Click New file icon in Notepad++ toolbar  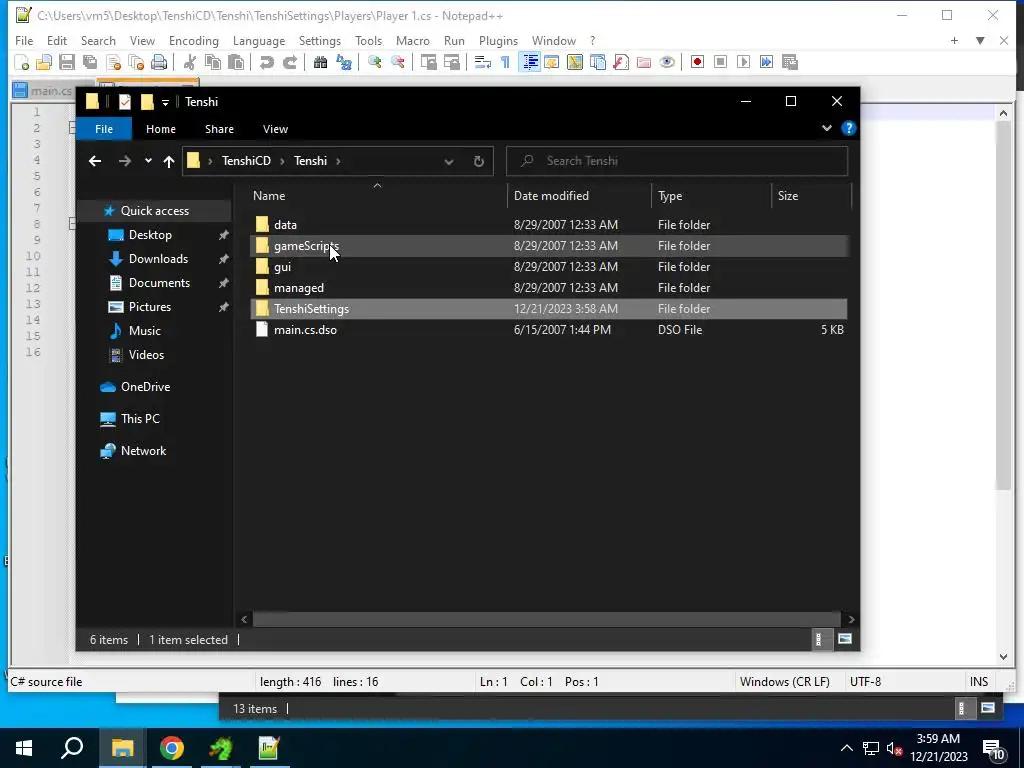tap(22, 62)
